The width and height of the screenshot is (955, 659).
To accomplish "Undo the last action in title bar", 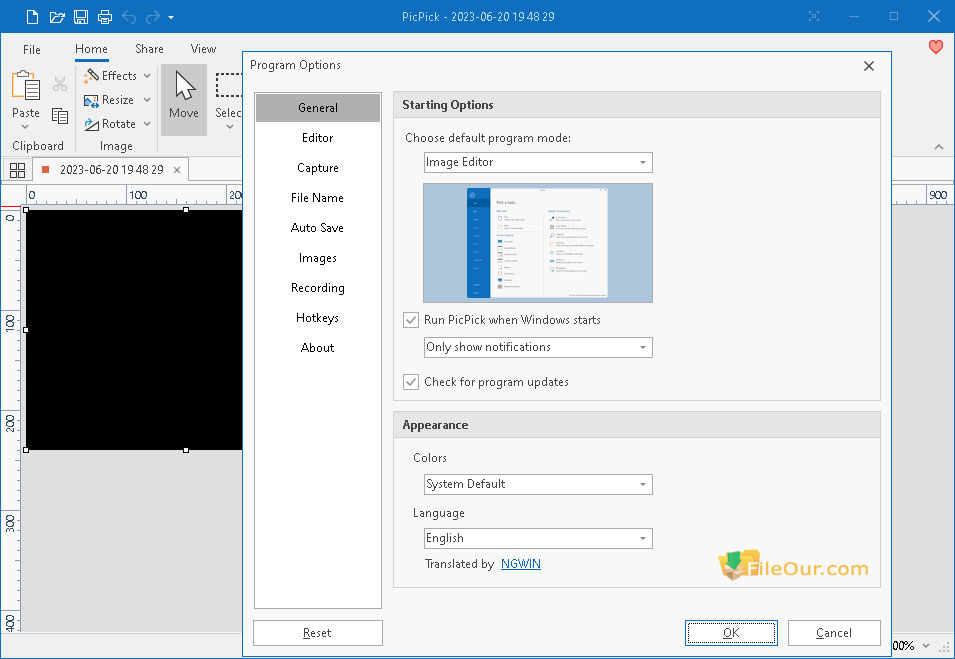I will click(x=129, y=16).
